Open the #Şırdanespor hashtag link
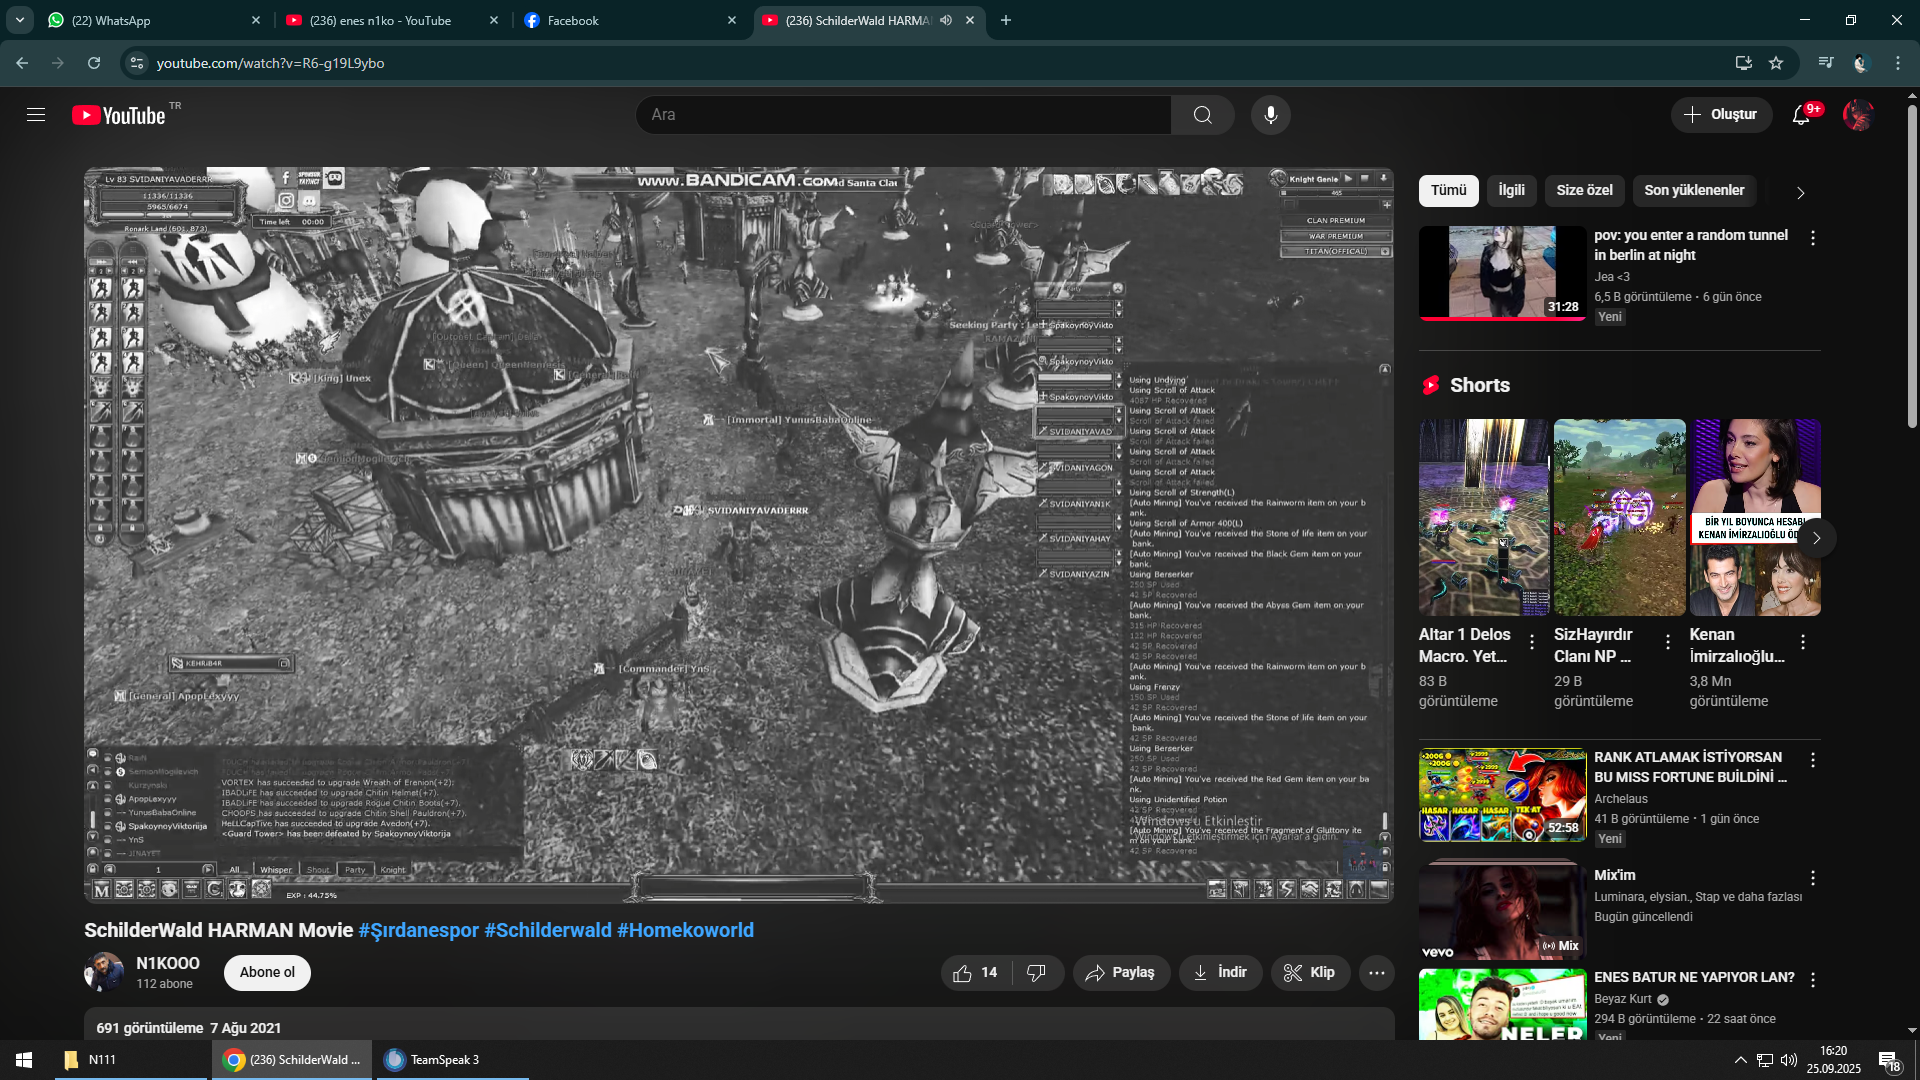The height and width of the screenshot is (1080, 1920). [419, 930]
